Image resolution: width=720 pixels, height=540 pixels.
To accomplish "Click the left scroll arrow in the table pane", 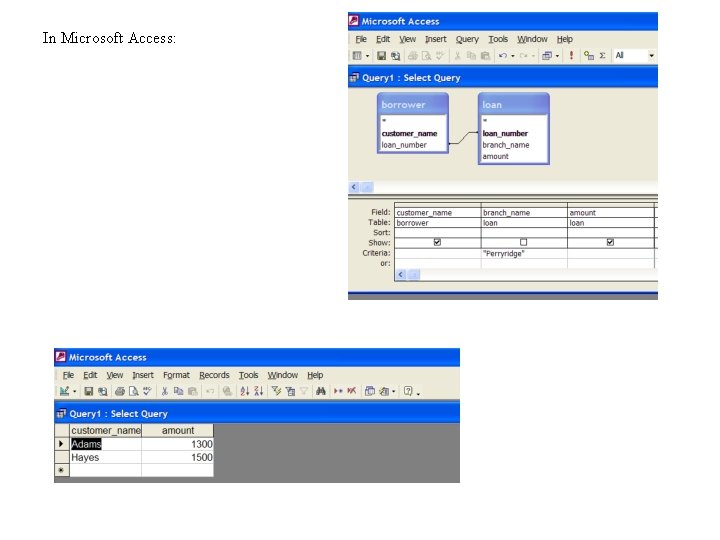I will (354, 187).
